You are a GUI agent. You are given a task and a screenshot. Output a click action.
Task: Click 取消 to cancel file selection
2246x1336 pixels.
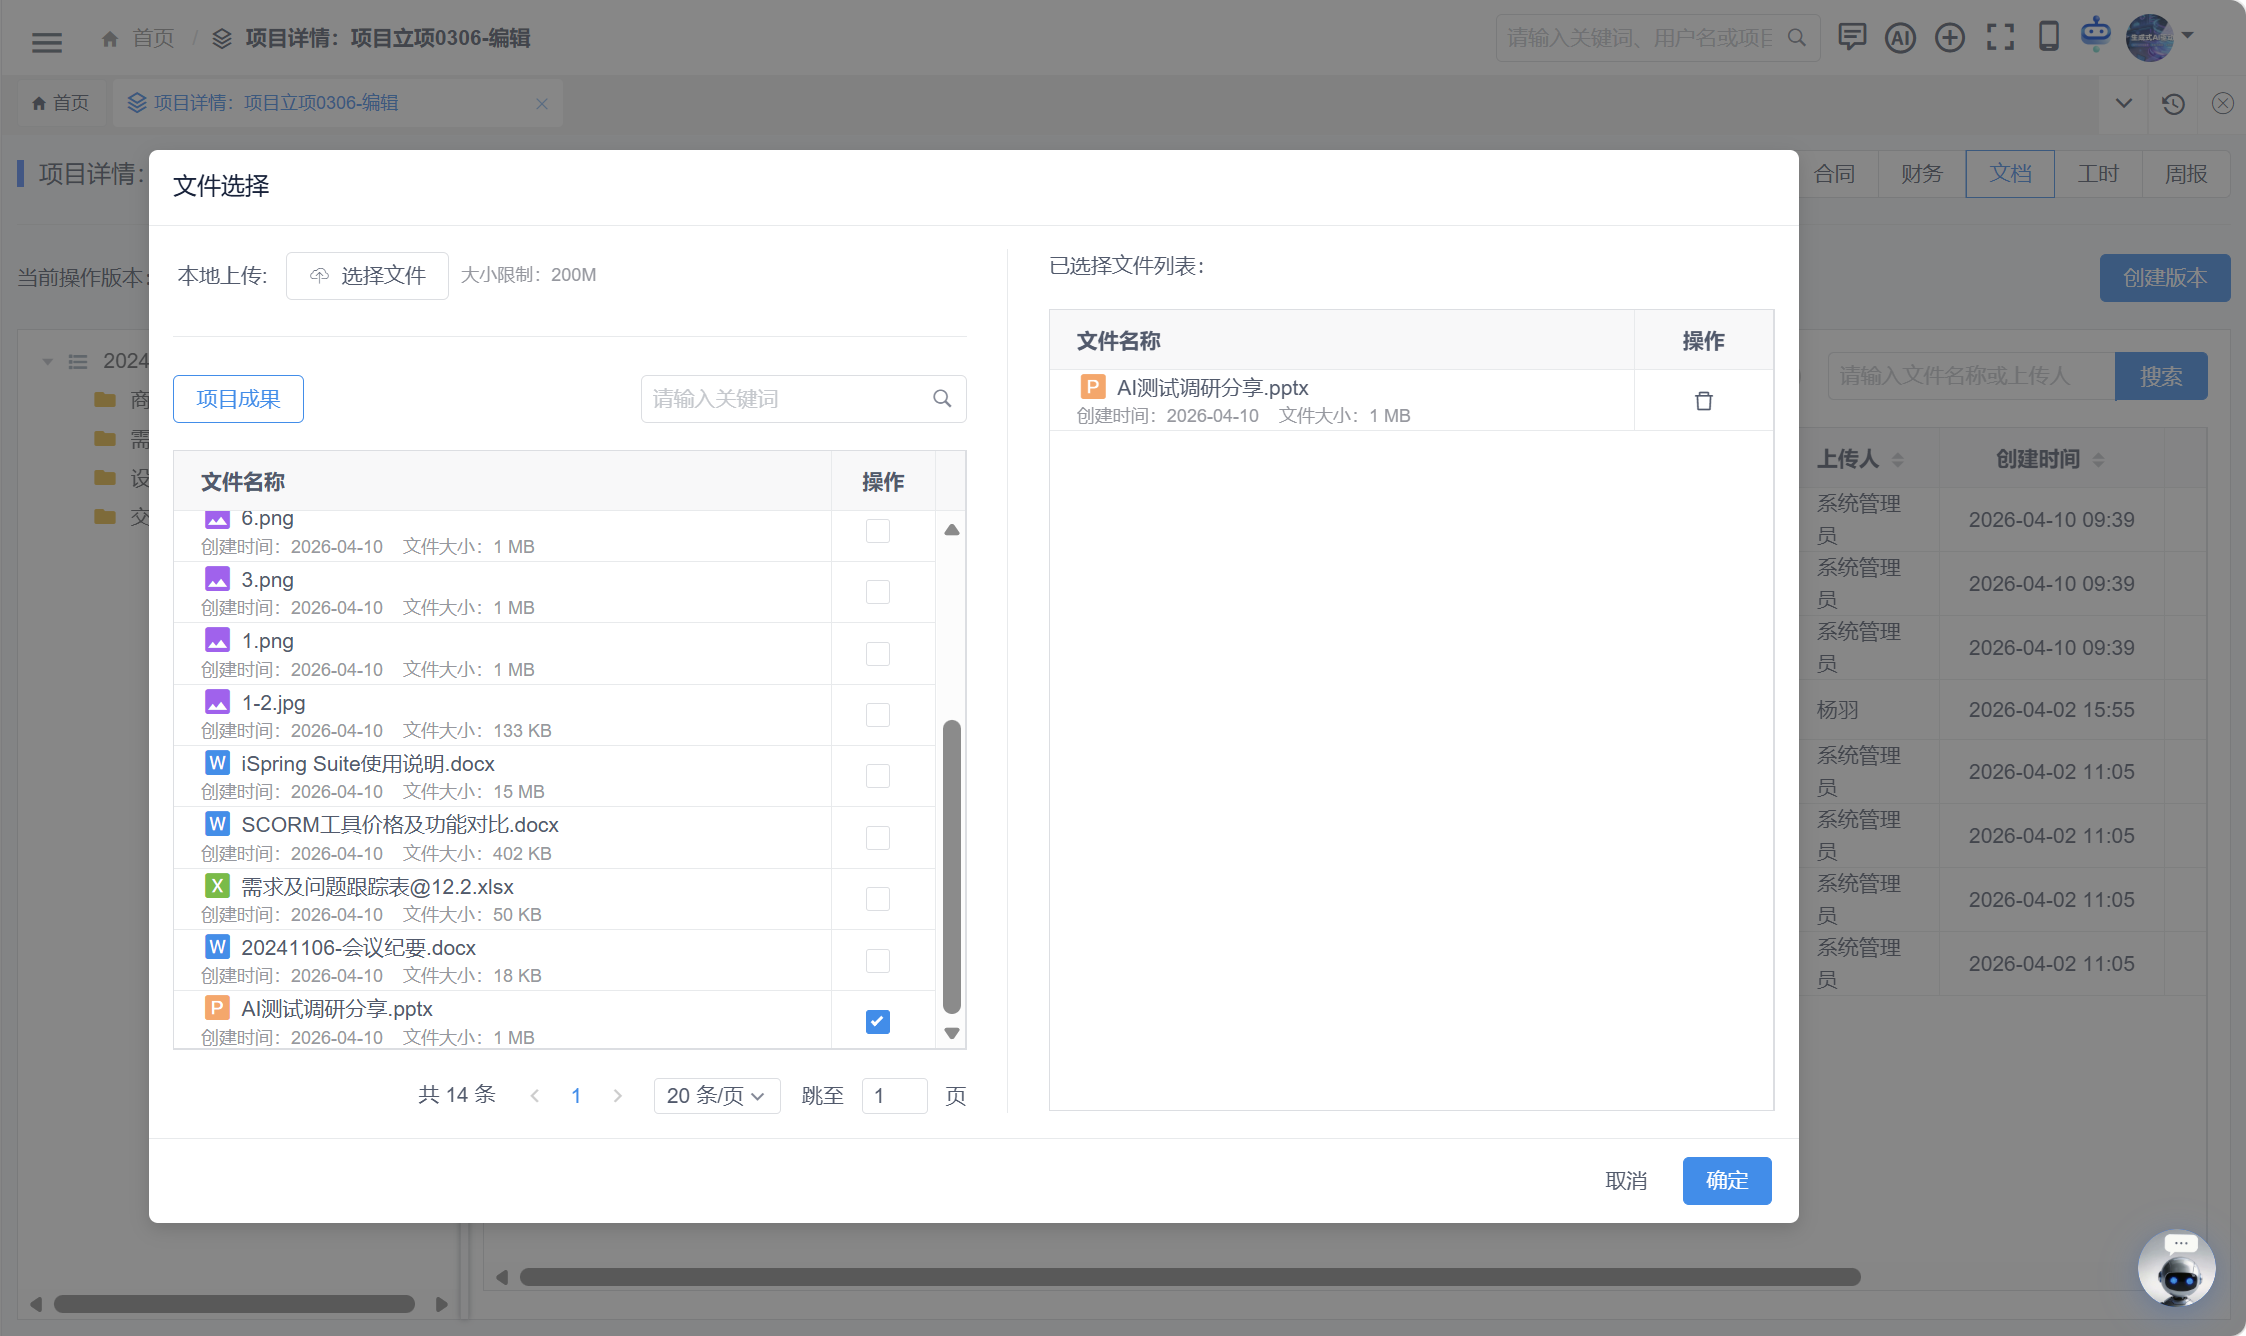(1626, 1181)
